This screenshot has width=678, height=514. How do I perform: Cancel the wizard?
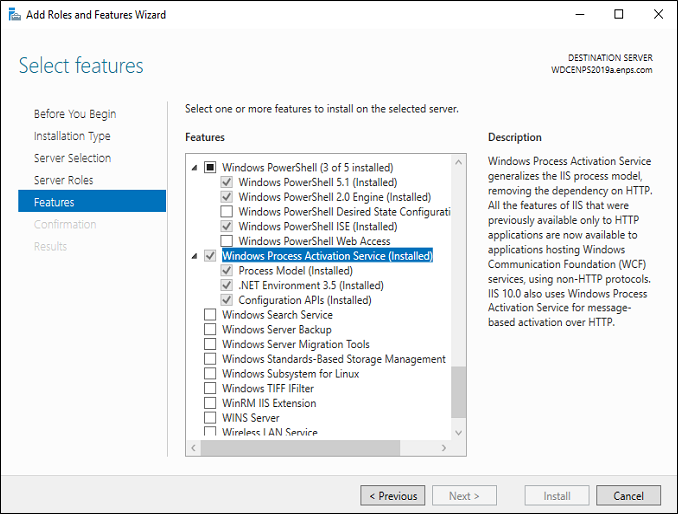tap(628, 495)
